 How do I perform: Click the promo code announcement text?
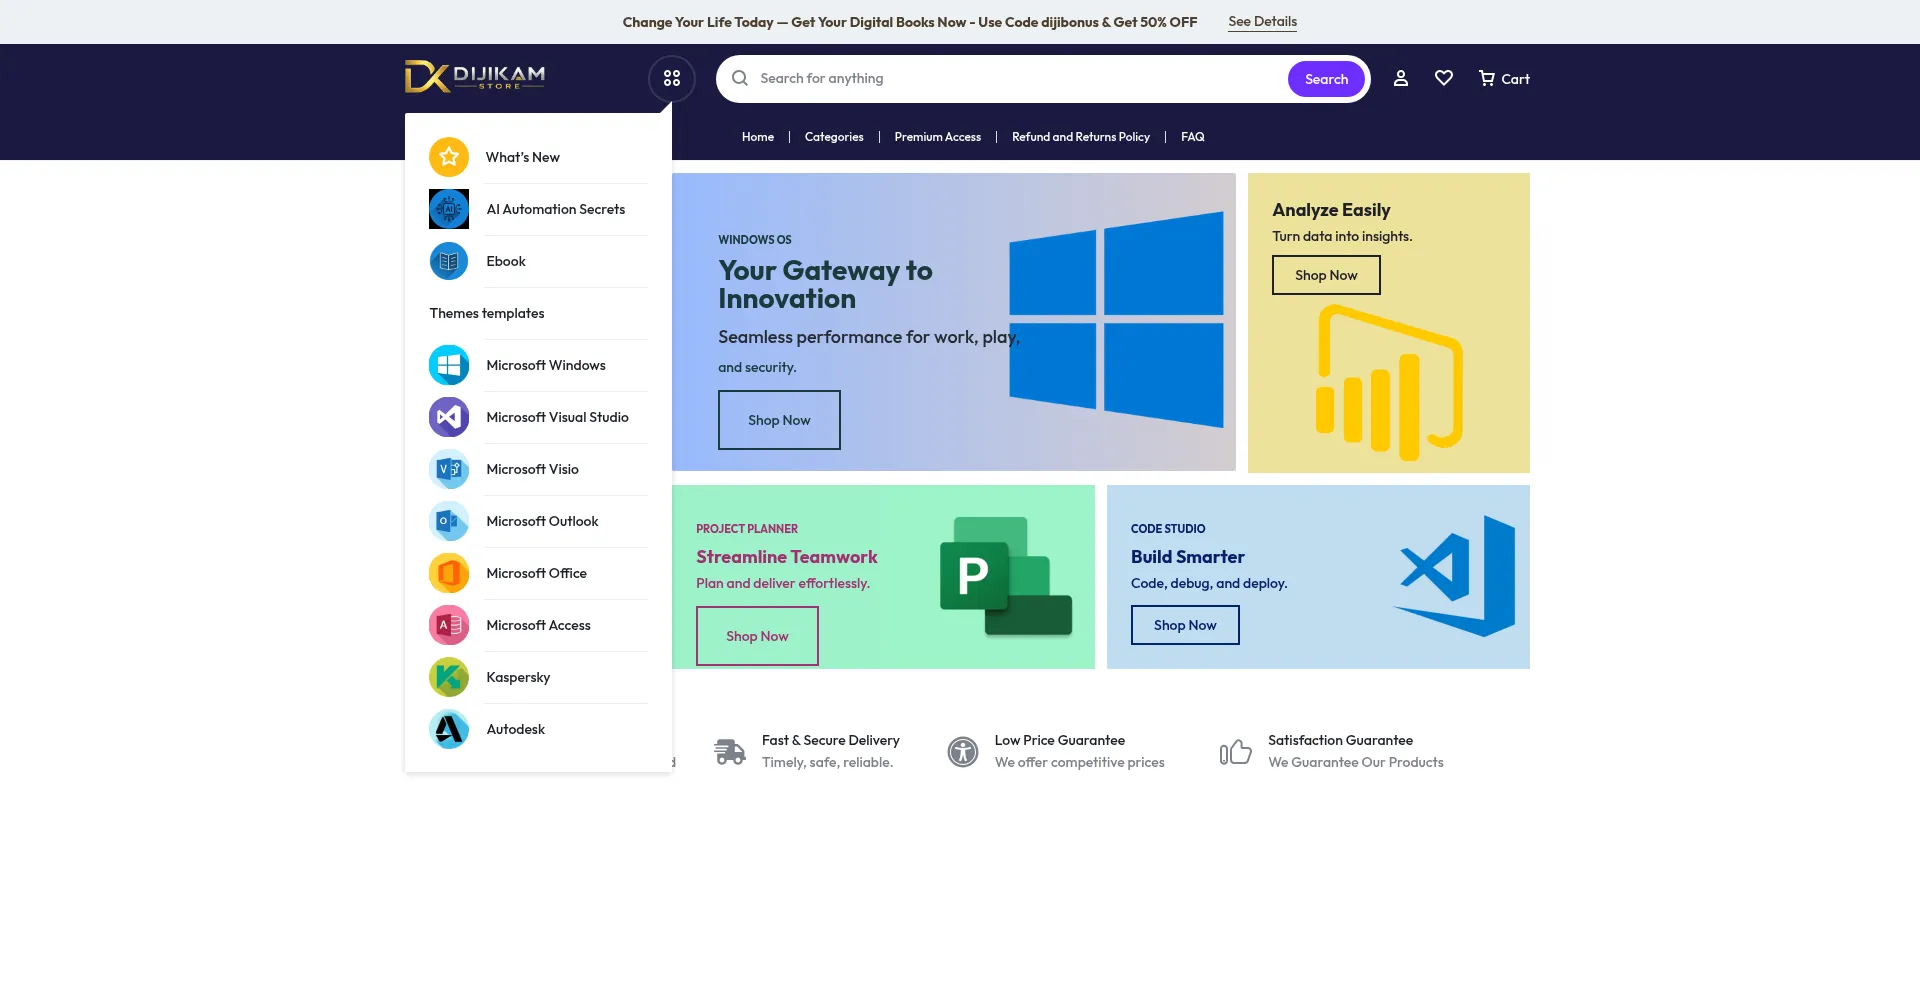click(x=910, y=22)
